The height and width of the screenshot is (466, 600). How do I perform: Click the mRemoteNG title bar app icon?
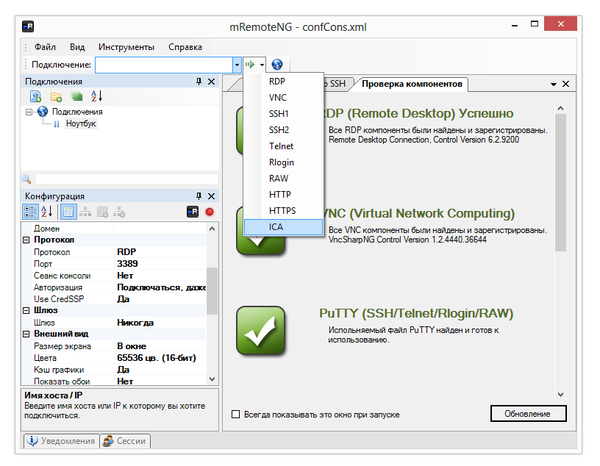click(x=28, y=26)
